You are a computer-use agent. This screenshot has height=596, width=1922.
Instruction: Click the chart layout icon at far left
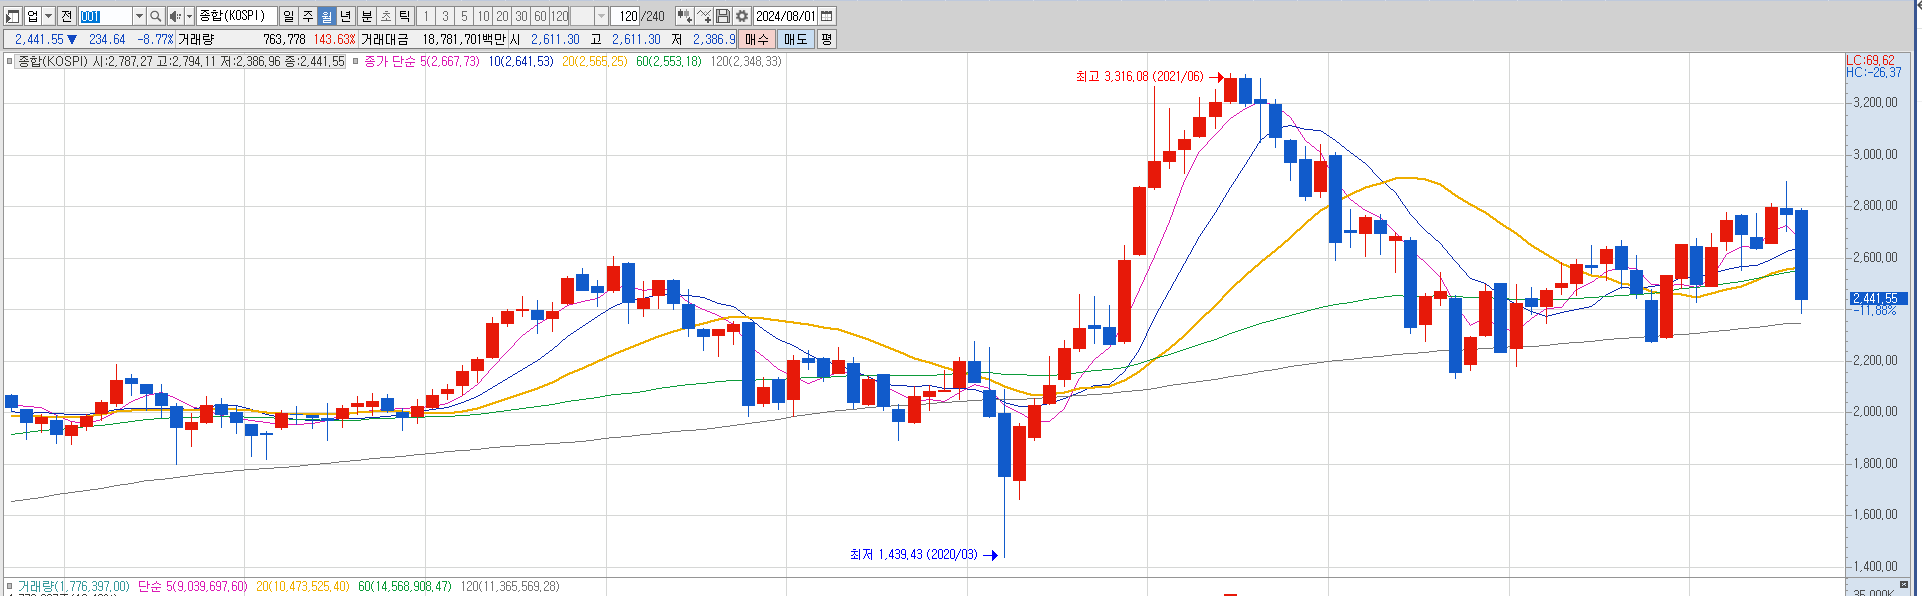tap(13, 16)
